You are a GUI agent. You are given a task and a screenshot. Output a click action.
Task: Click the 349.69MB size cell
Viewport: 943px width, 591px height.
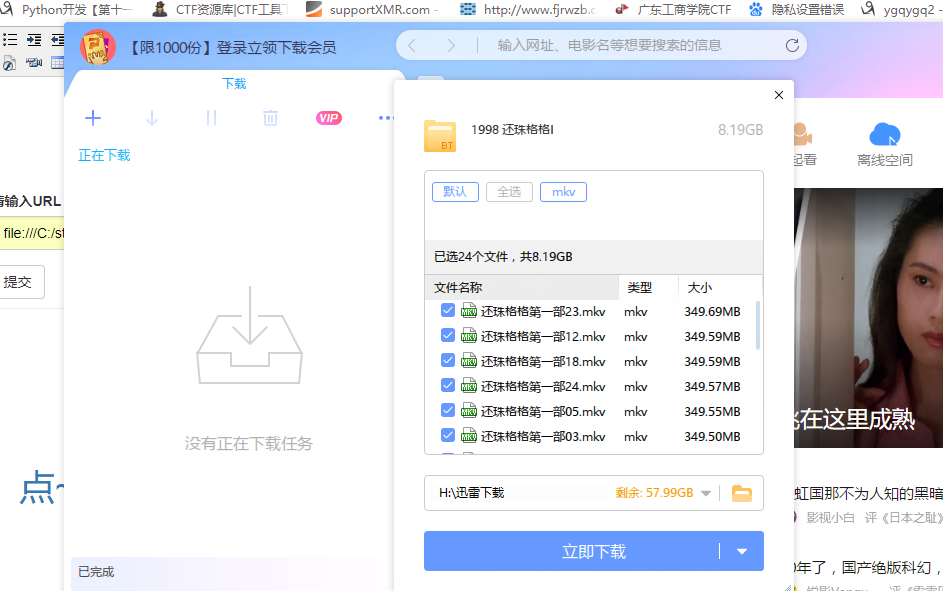[x=712, y=311]
